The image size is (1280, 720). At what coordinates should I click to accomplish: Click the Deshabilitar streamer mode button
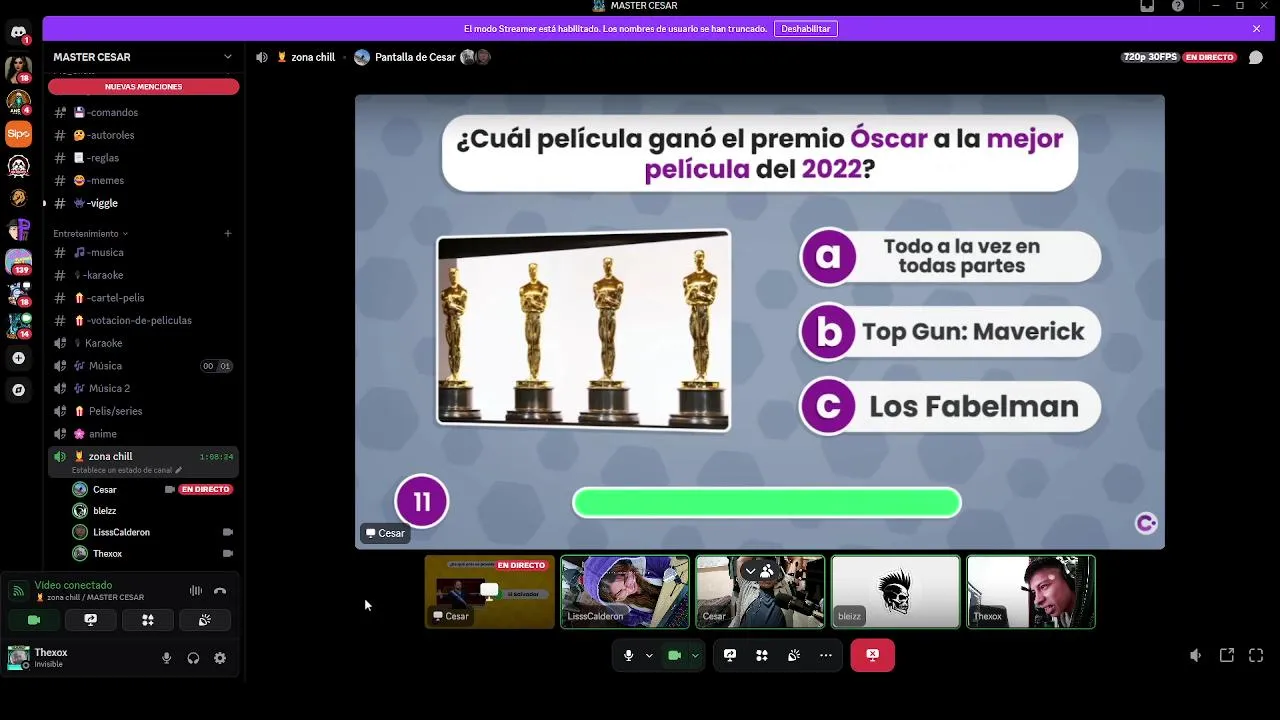(805, 29)
